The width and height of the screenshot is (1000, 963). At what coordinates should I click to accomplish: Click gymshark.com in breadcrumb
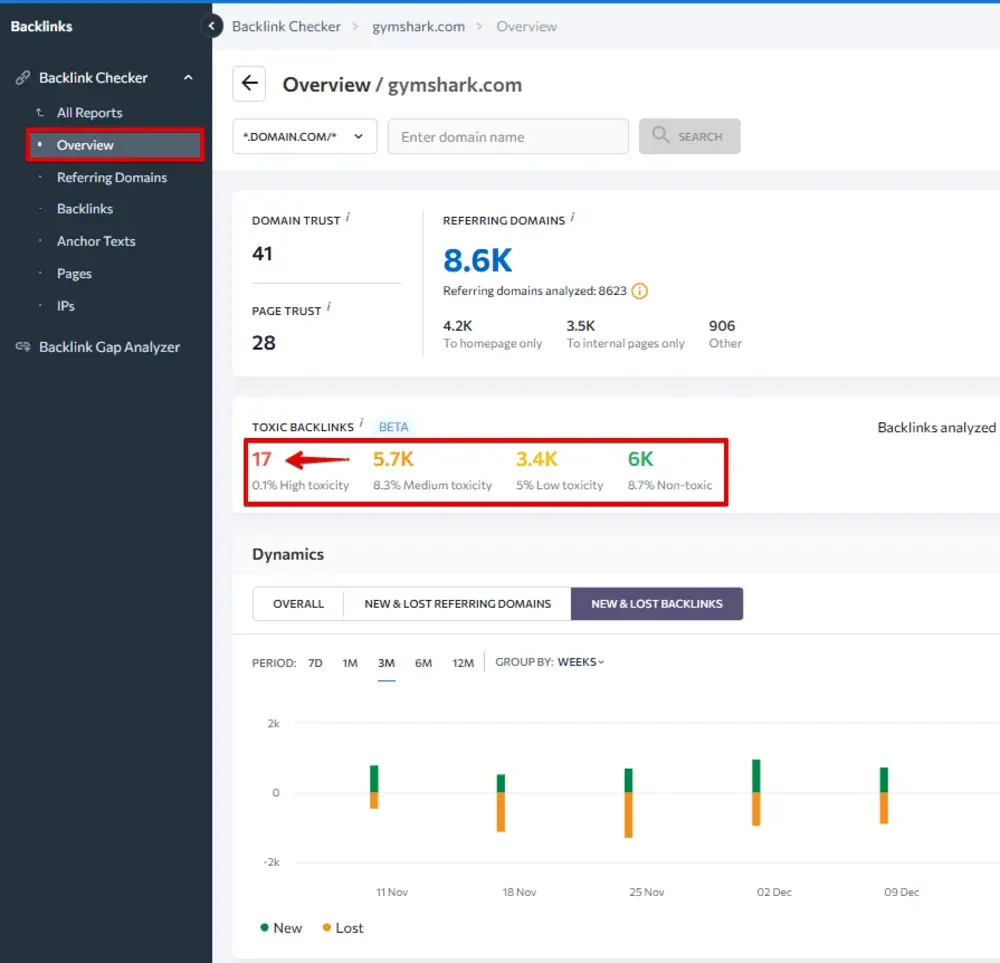click(x=418, y=27)
